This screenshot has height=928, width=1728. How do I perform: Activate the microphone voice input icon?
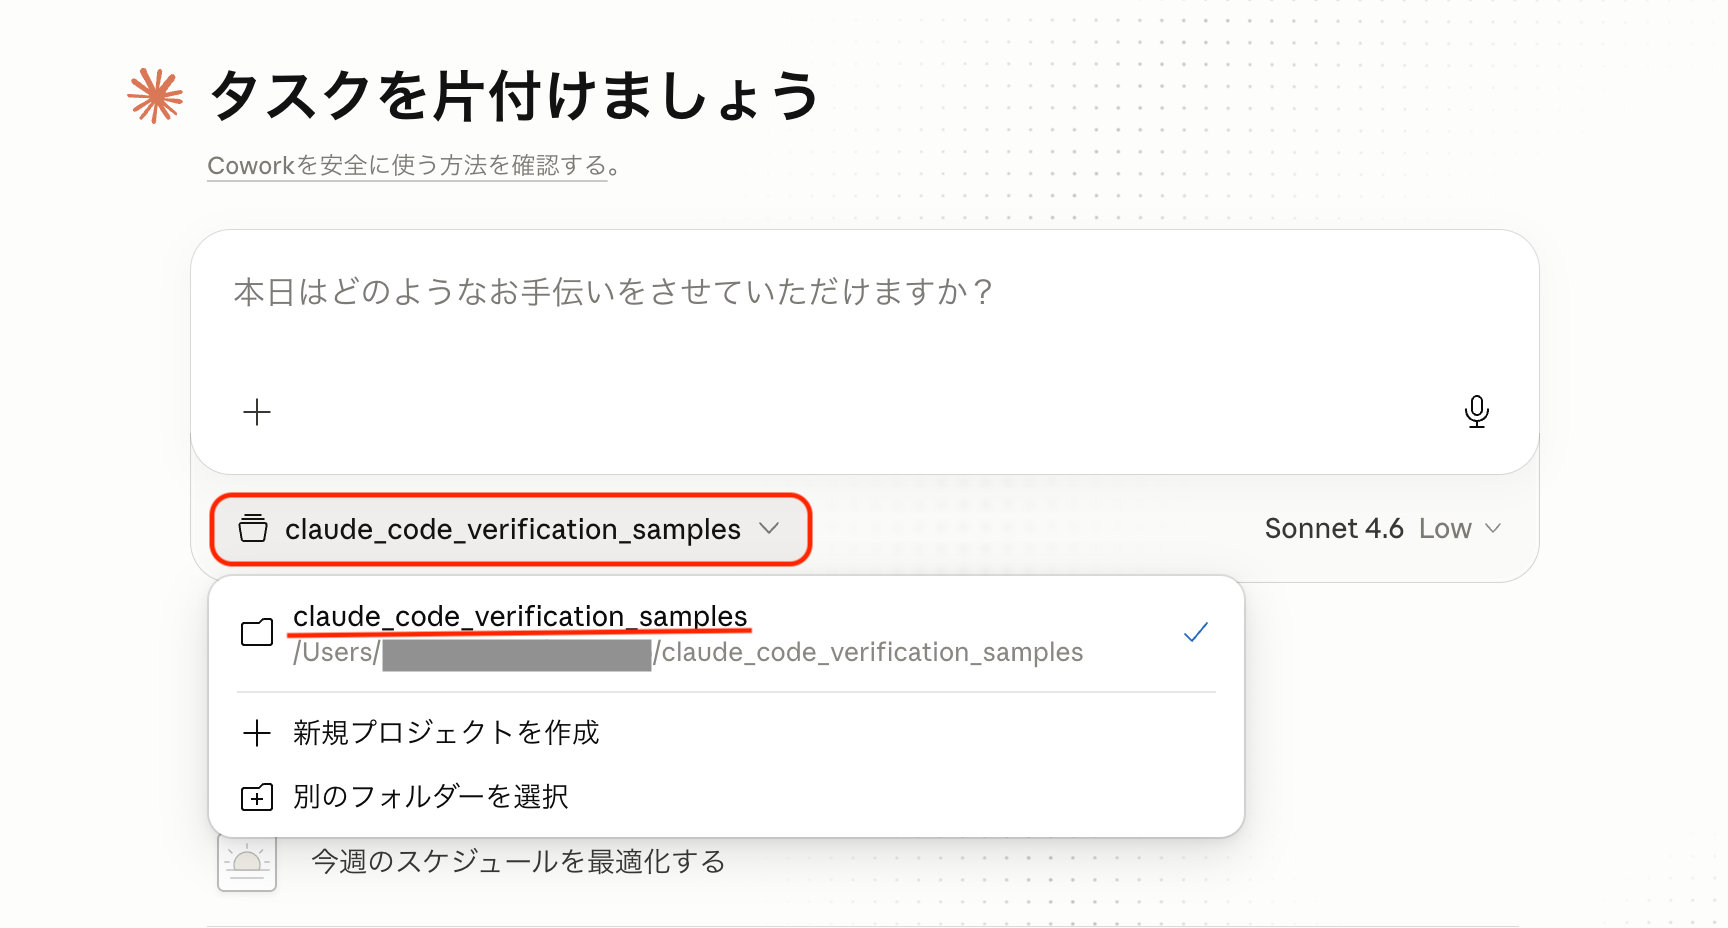pos(1476,411)
